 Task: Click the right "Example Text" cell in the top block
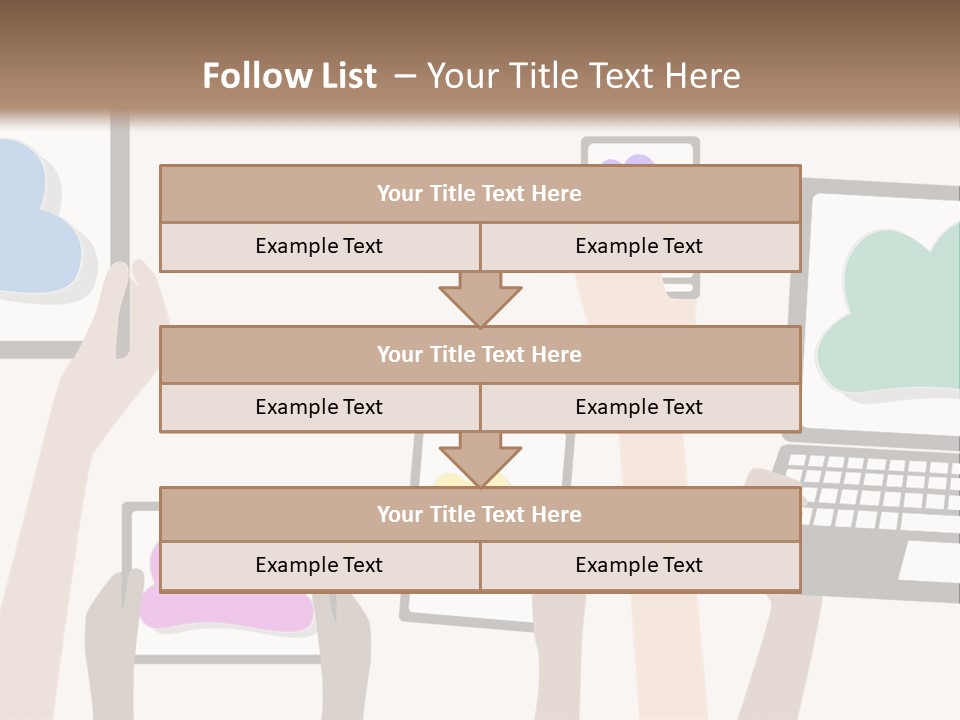(x=639, y=247)
